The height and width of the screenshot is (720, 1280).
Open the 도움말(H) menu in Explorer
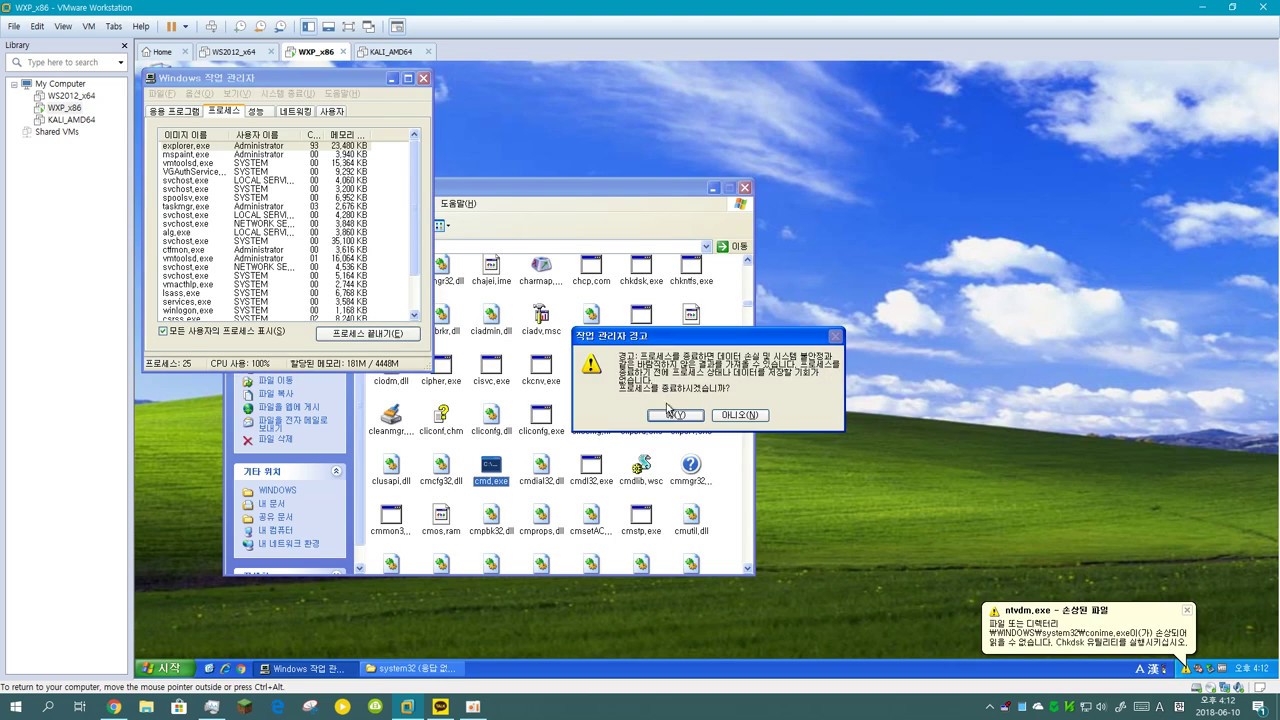click(459, 204)
